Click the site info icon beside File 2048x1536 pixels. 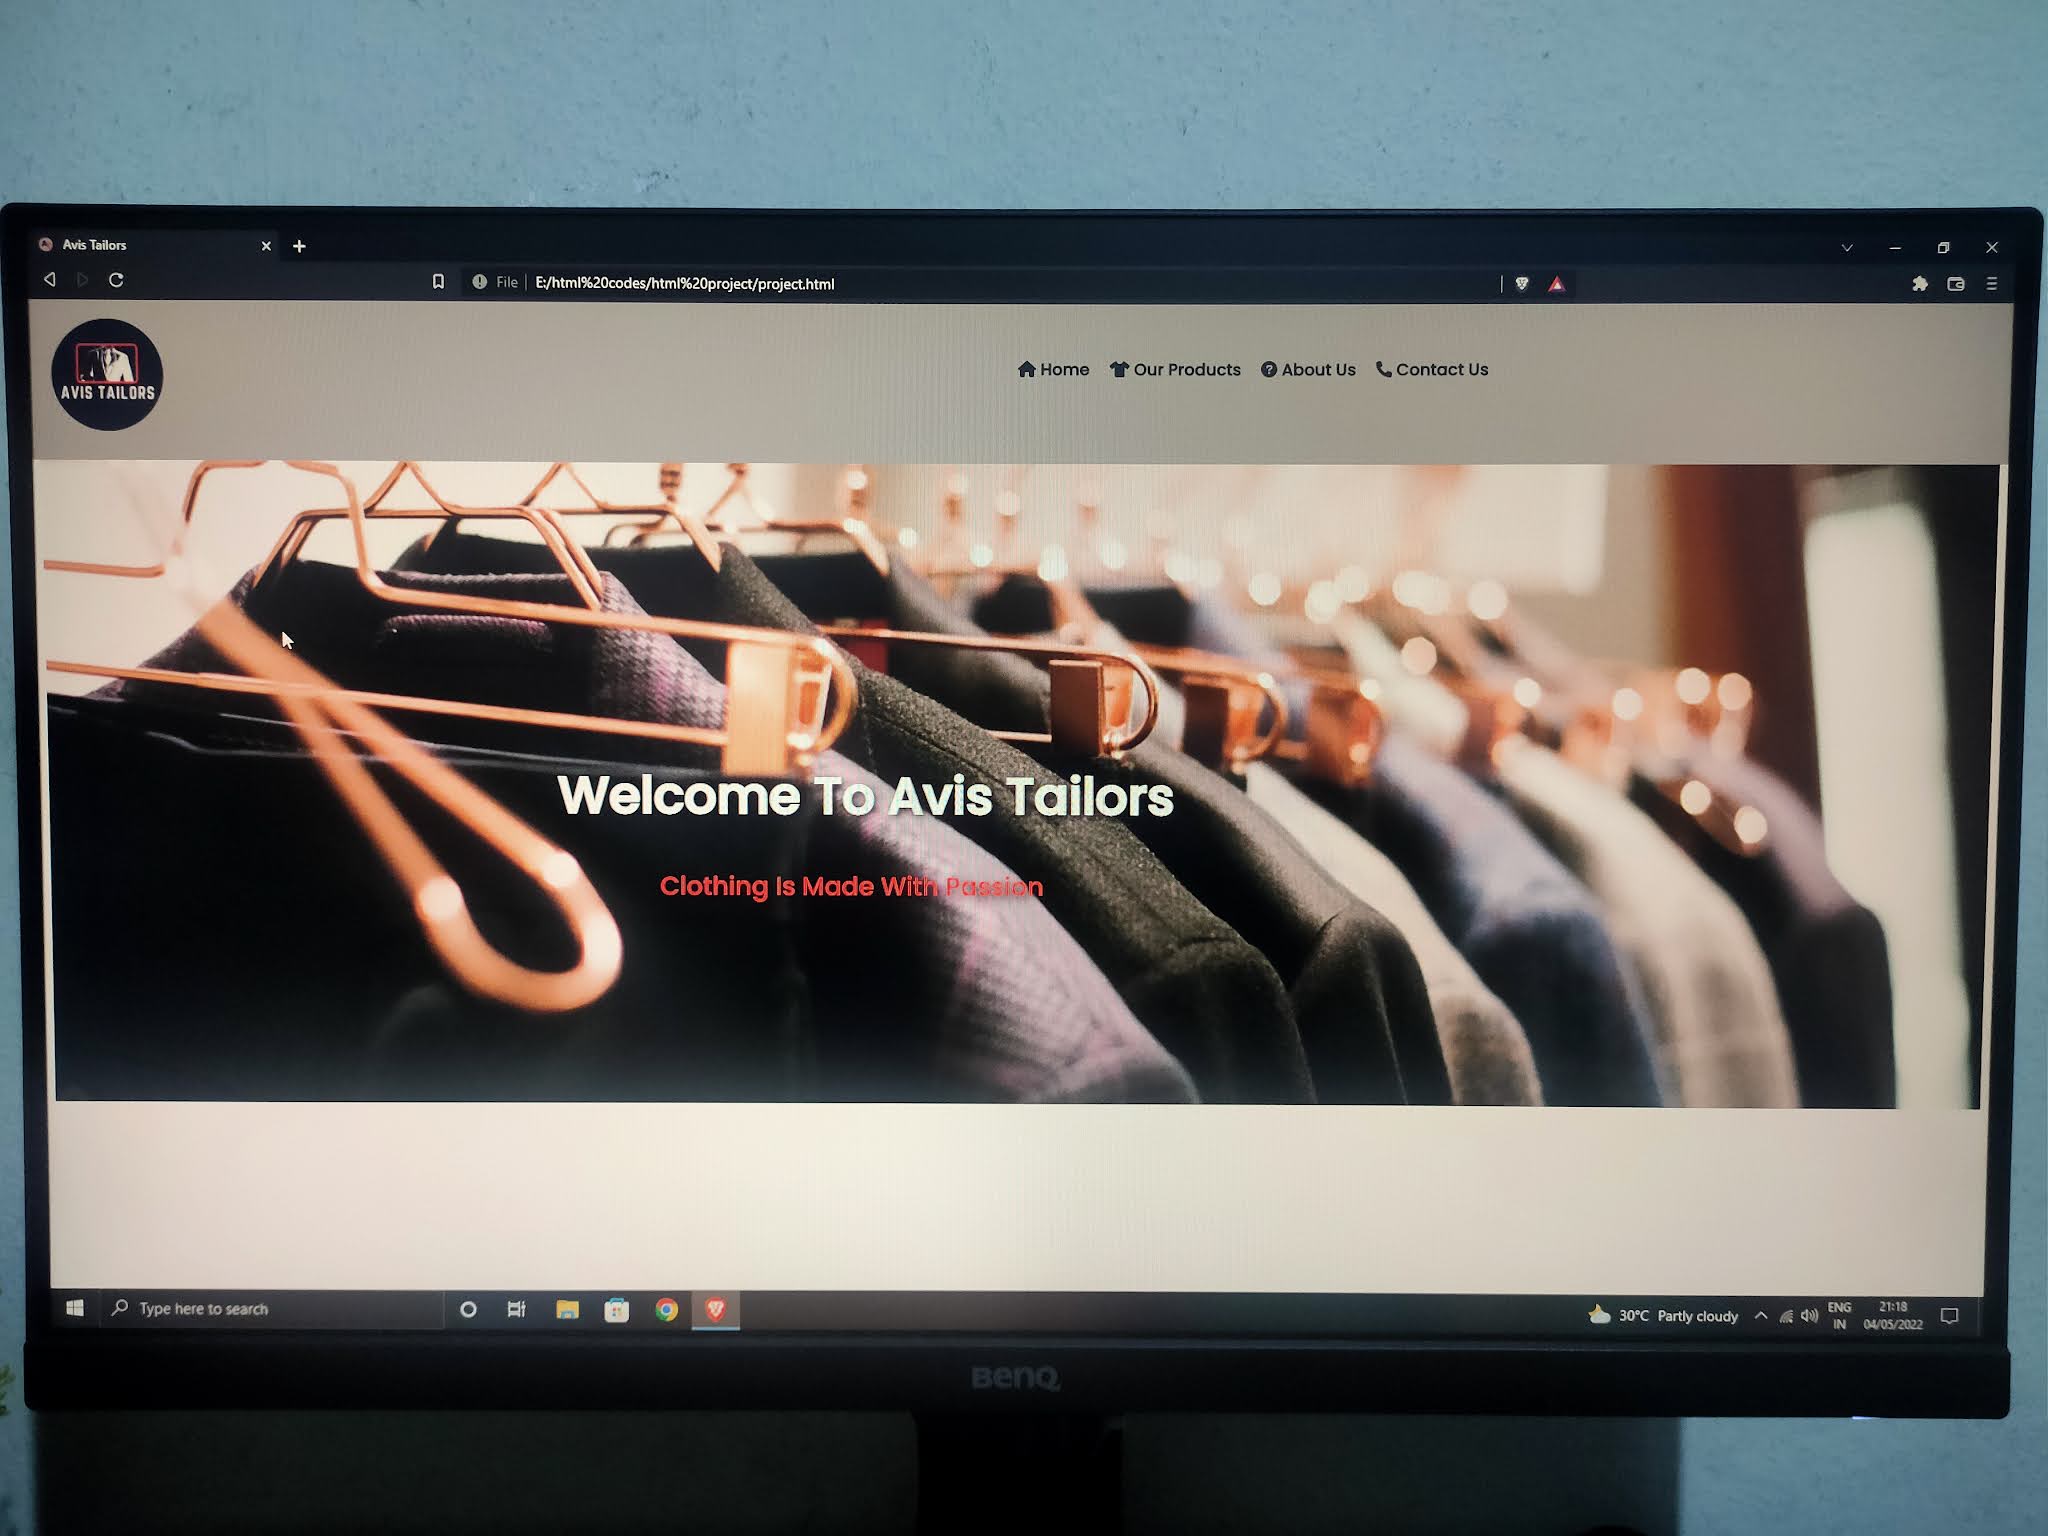478,282
